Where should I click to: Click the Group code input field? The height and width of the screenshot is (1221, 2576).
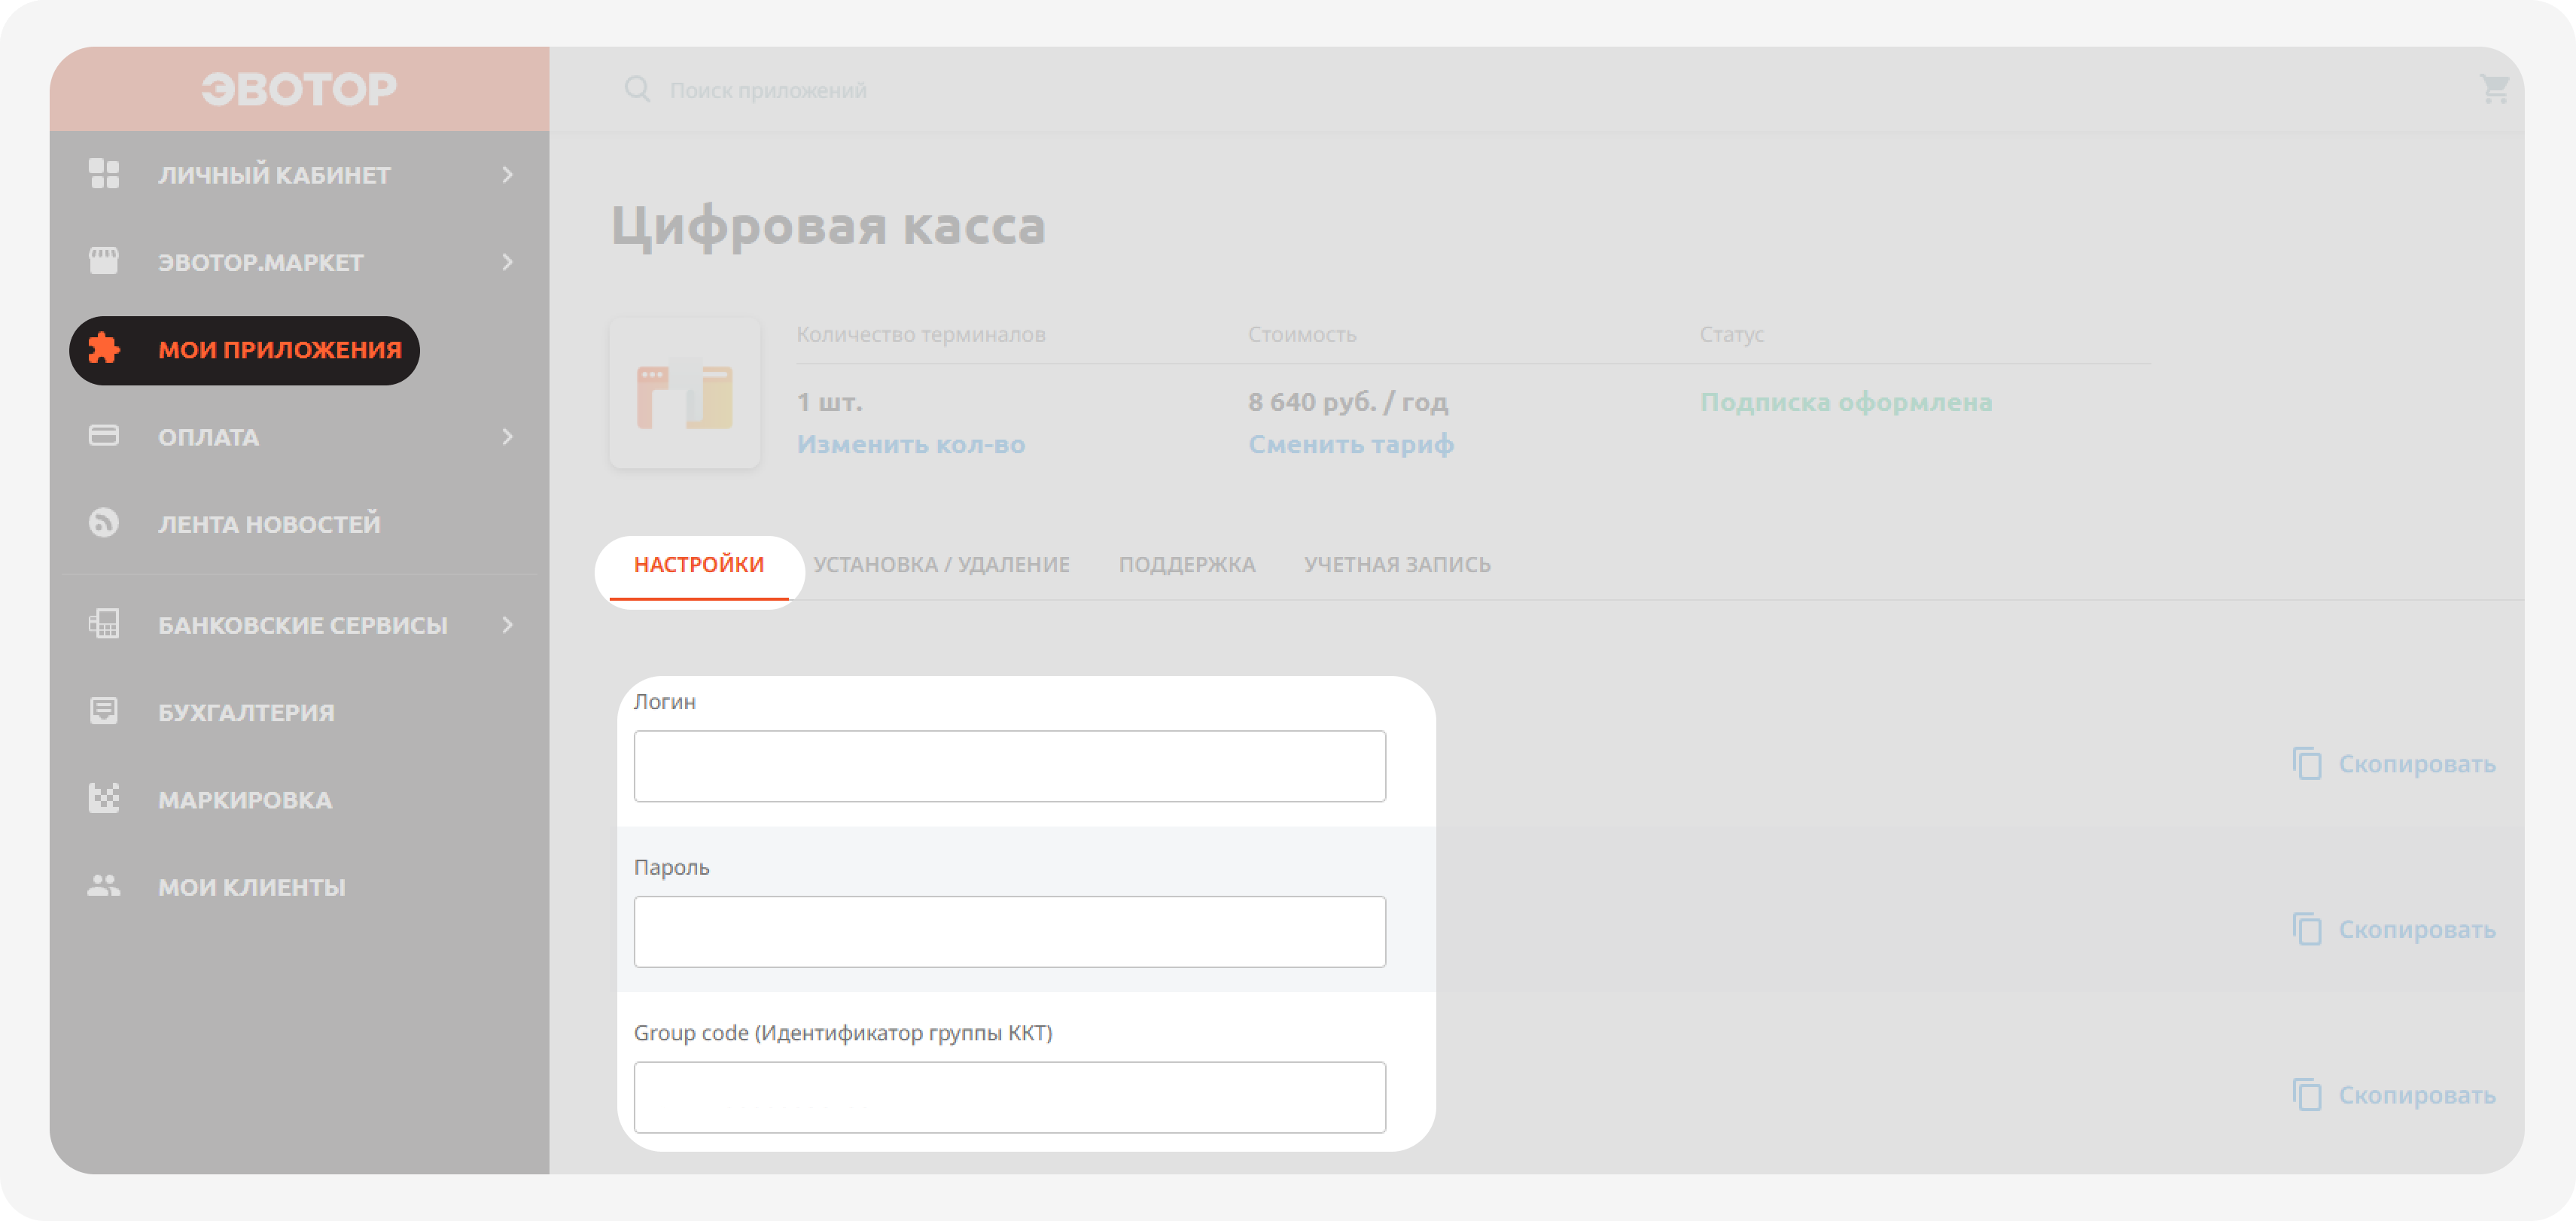1008,1096
